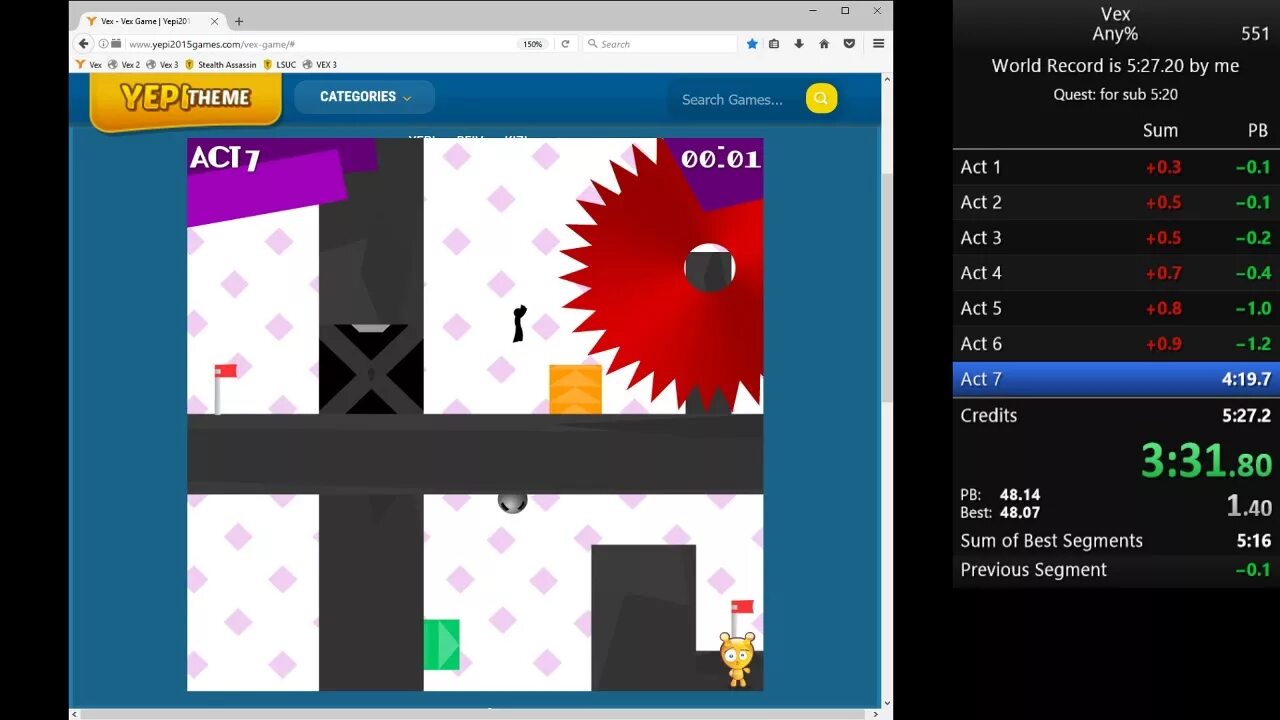This screenshot has width=1280, height=720.
Task: Open the Stealth Assassin bookmark
Action: [x=220, y=65]
